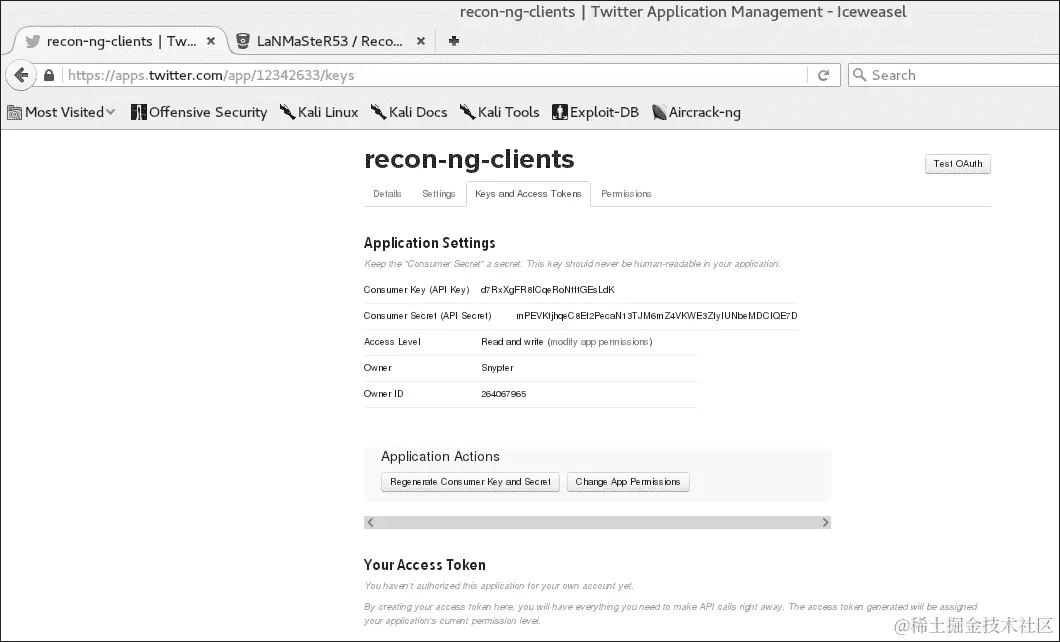Close the recon-ng-clients browser tab
1060x642 pixels.
pos(211,41)
